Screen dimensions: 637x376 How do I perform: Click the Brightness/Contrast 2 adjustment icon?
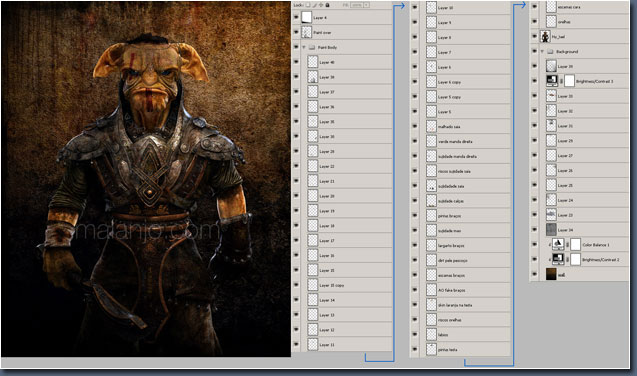(558, 259)
